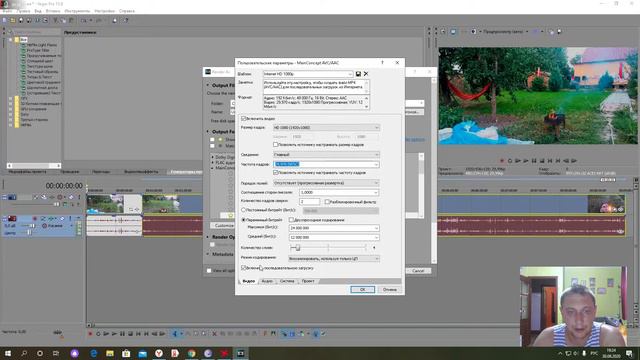Screen dimensions: 640x360
Task: Click Pause in the timeline transport bar
Action: 122,333
